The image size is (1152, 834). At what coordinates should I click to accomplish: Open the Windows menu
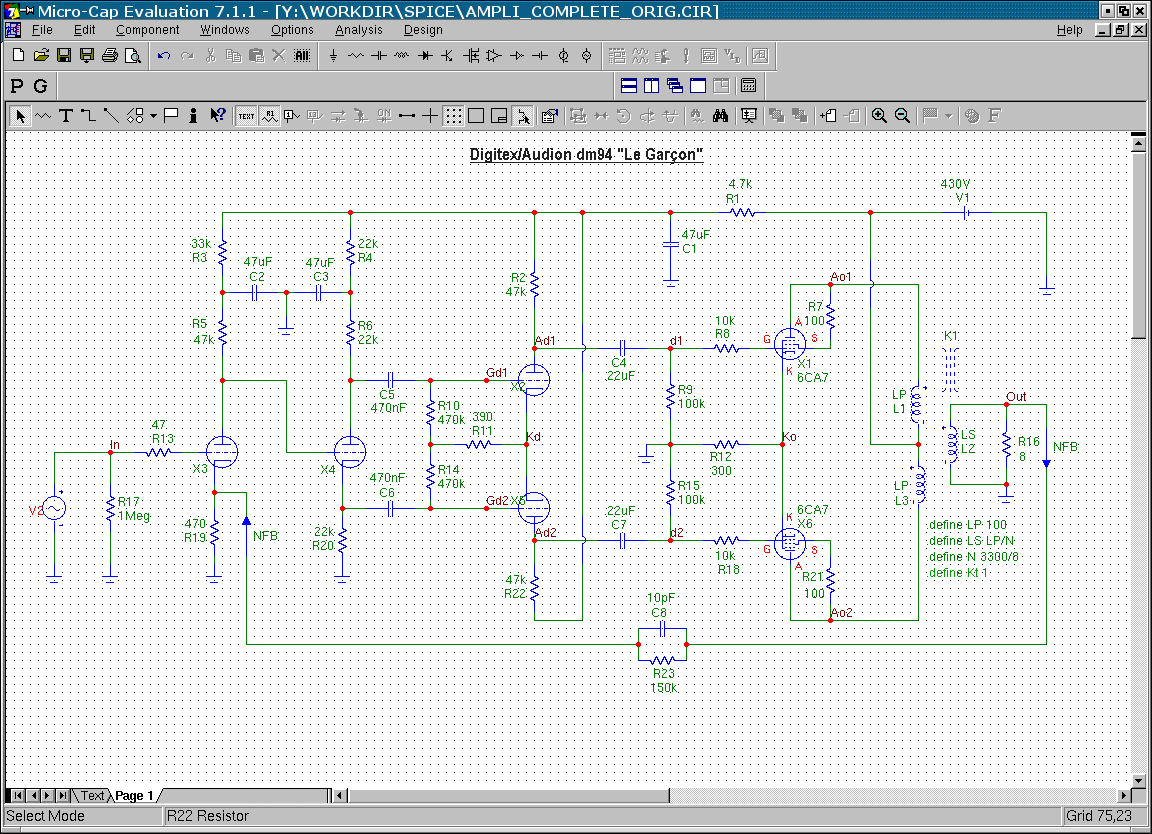(225, 30)
